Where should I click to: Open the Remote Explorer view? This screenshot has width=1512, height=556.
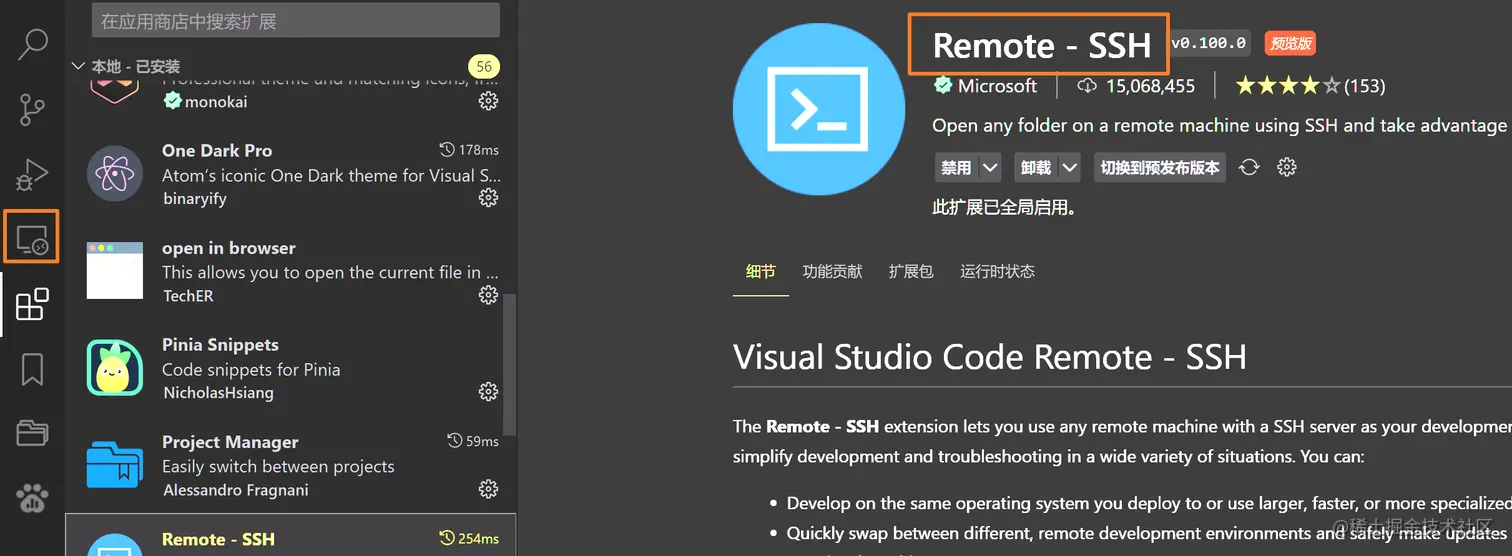click(x=33, y=239)
